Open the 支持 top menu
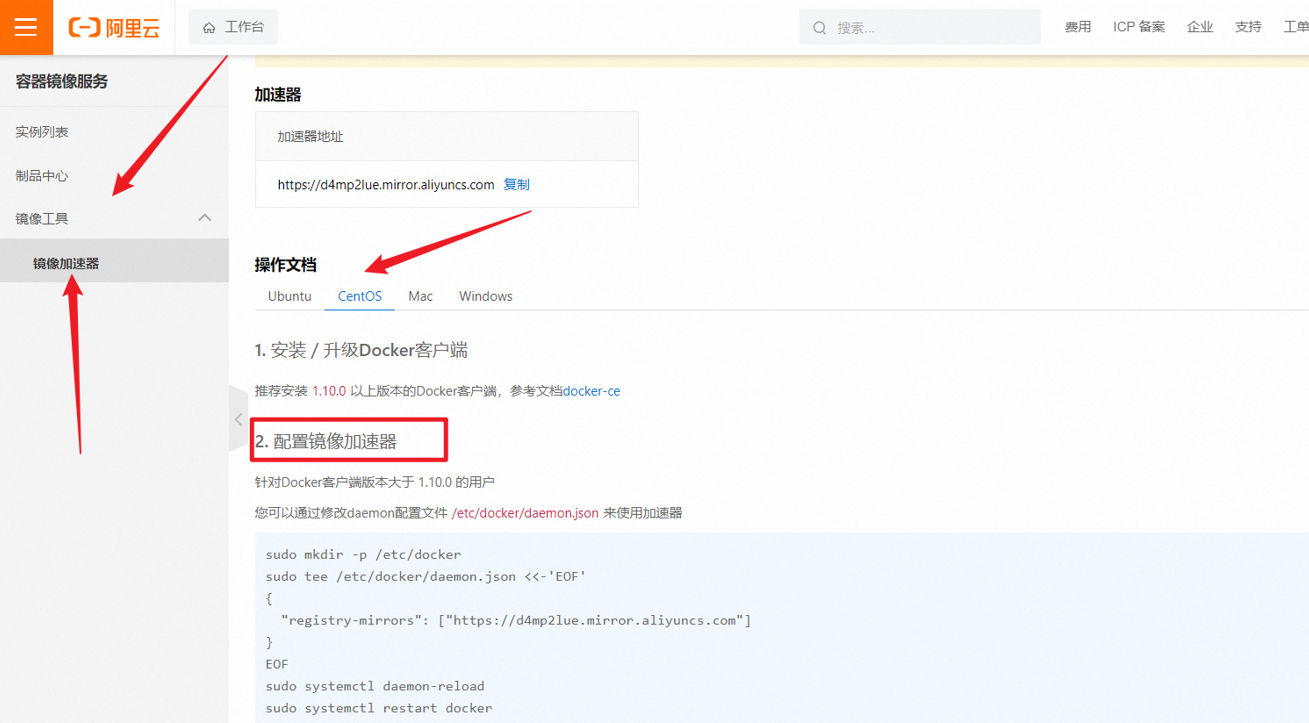 tap(1248, 27)
